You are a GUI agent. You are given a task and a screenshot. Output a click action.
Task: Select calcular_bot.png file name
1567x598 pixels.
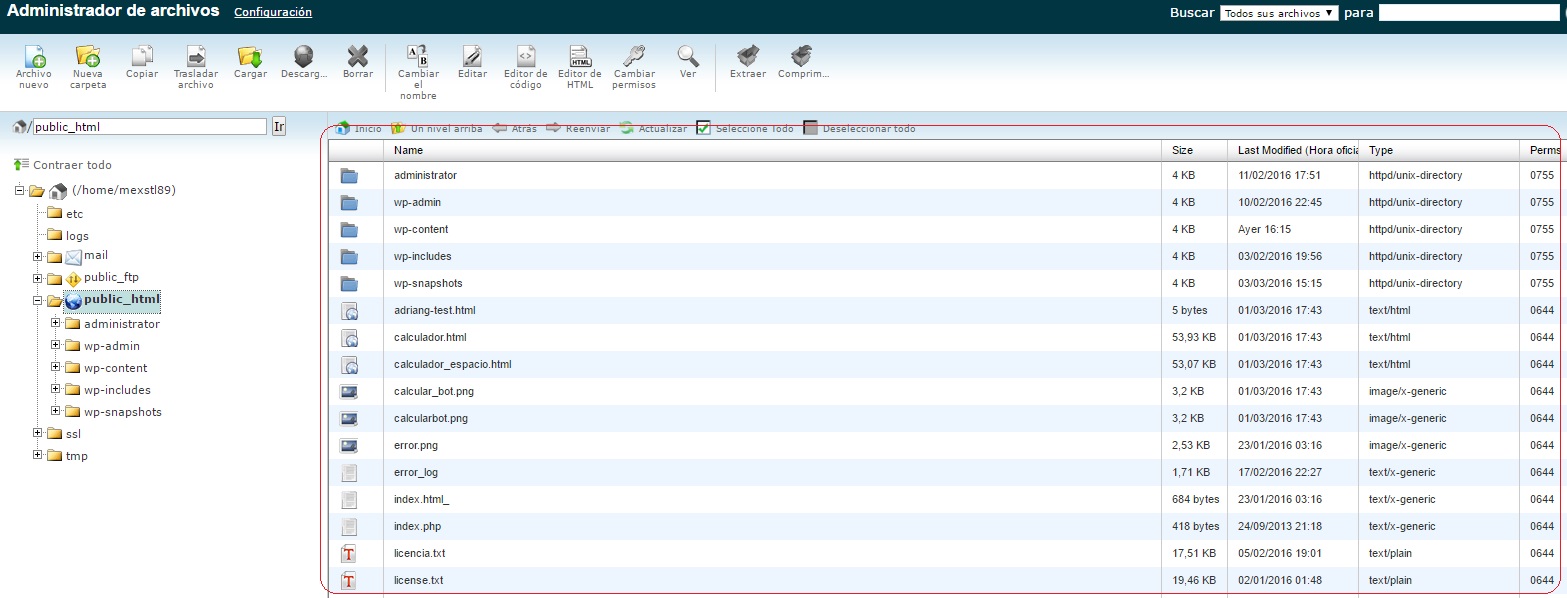point(434,391)
